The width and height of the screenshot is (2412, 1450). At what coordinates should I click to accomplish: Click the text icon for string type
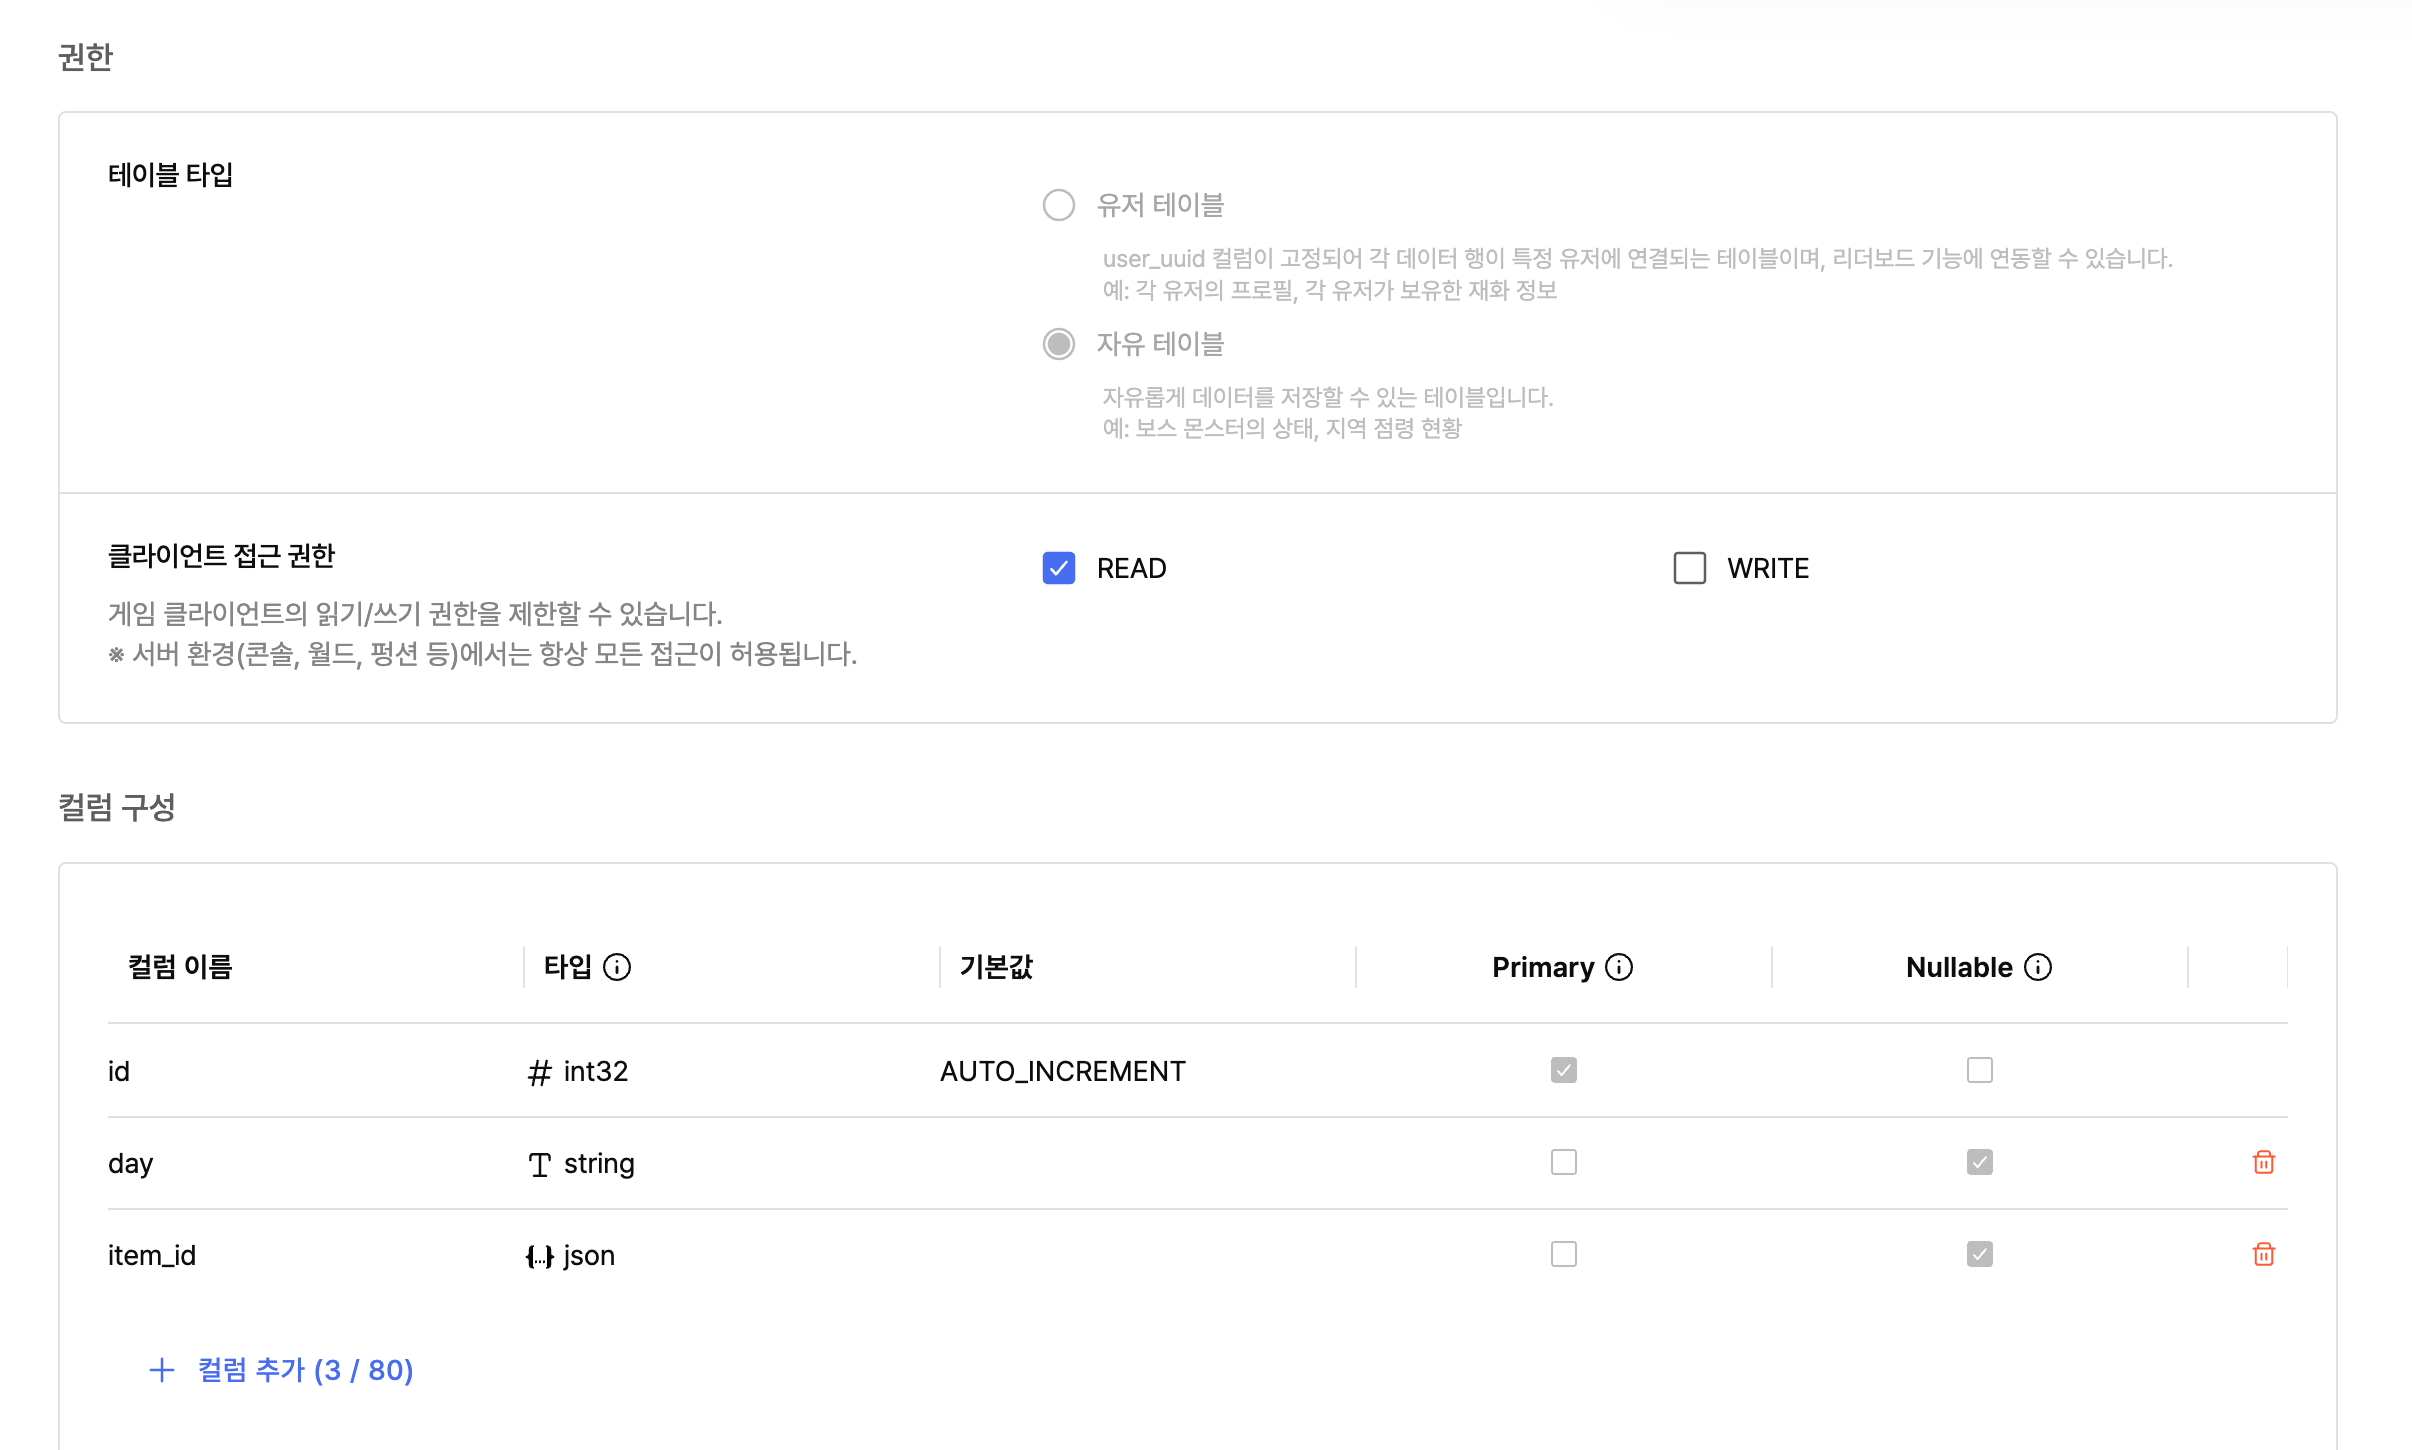539,1164
